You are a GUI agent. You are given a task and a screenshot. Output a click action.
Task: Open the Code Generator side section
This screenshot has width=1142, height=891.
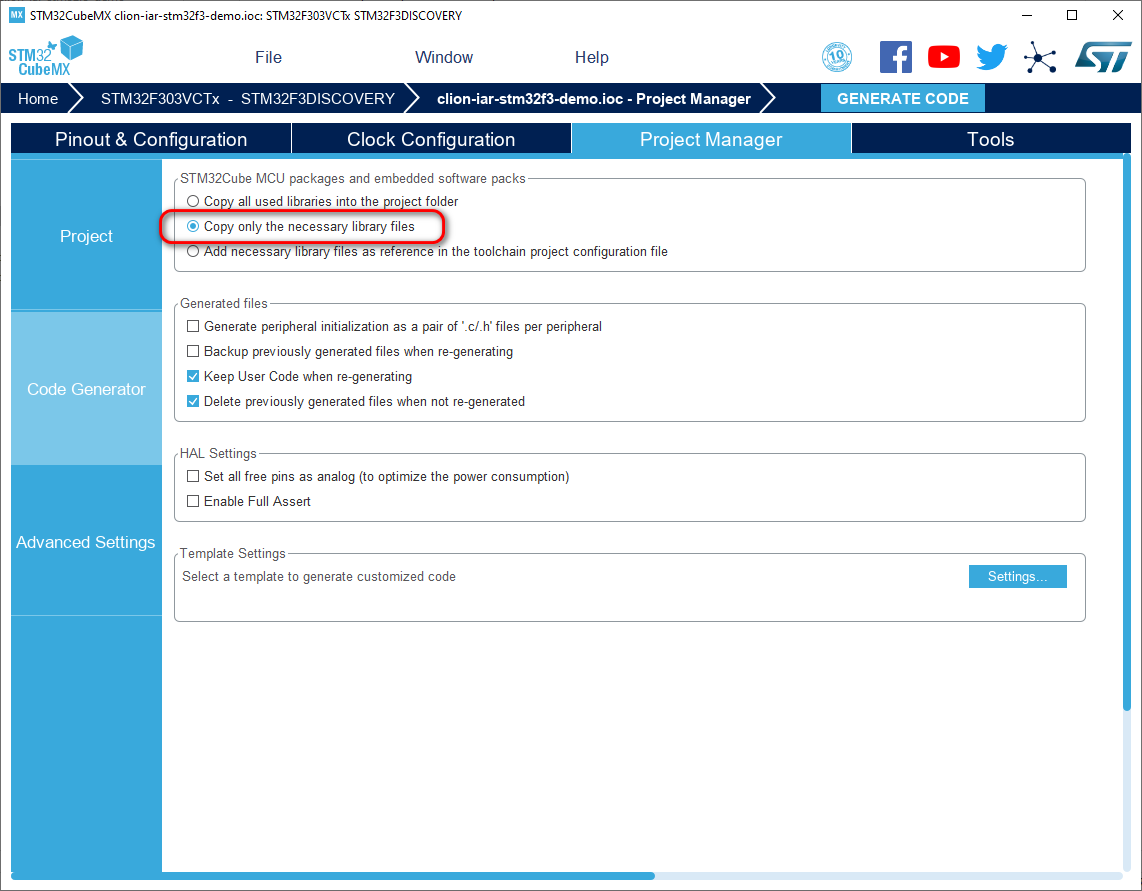pos(86,389)
